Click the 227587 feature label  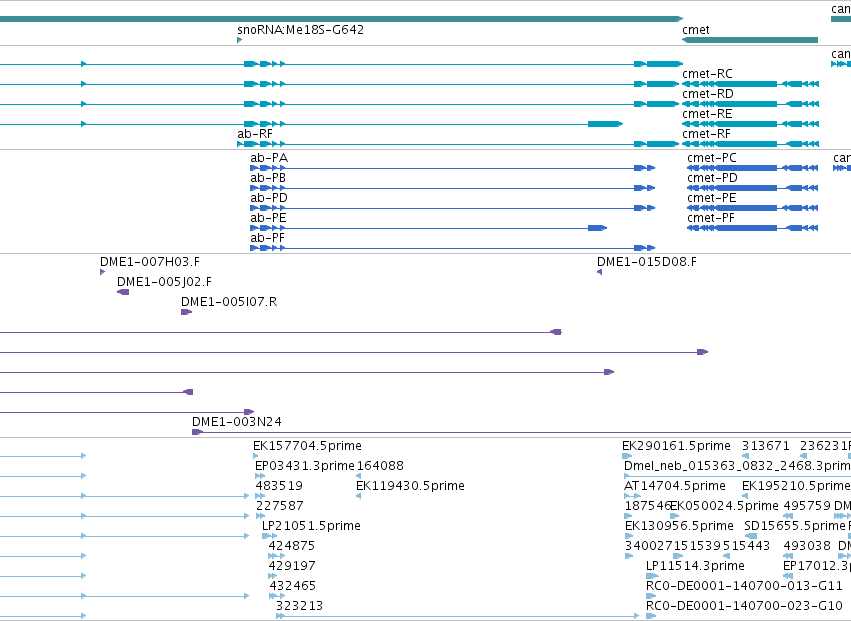click(x=280, y=506)
